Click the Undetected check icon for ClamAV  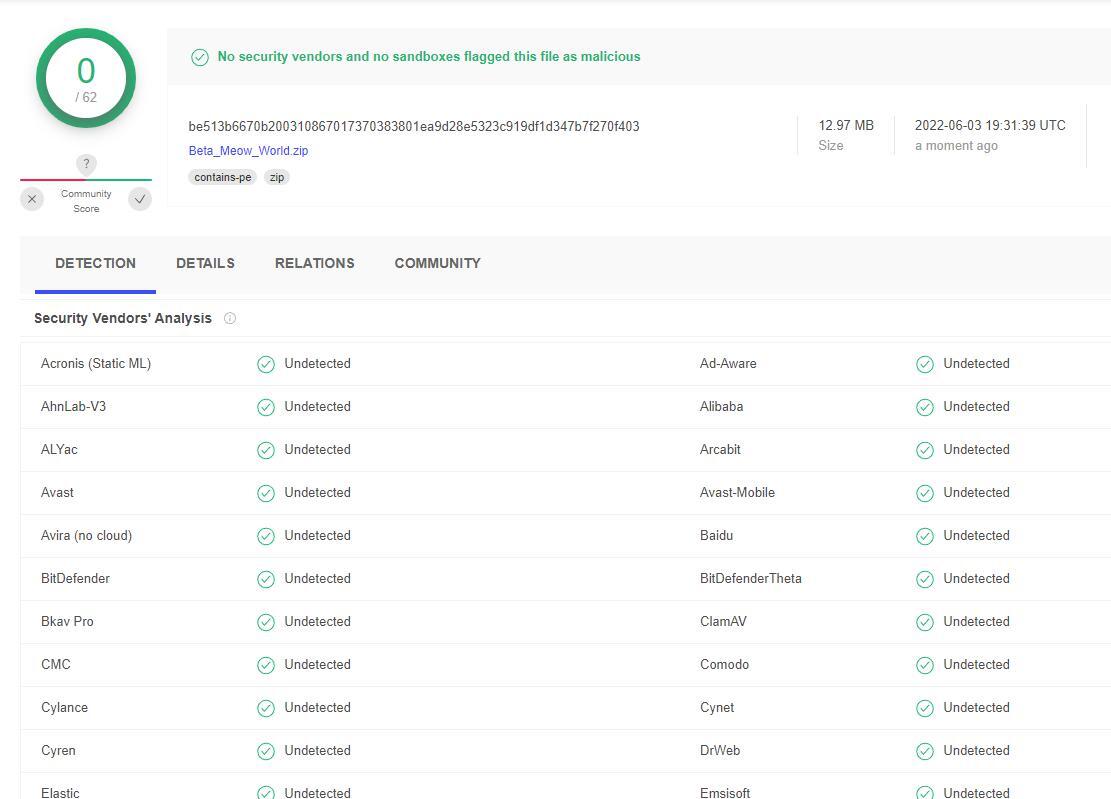click(x=925, y=622)
